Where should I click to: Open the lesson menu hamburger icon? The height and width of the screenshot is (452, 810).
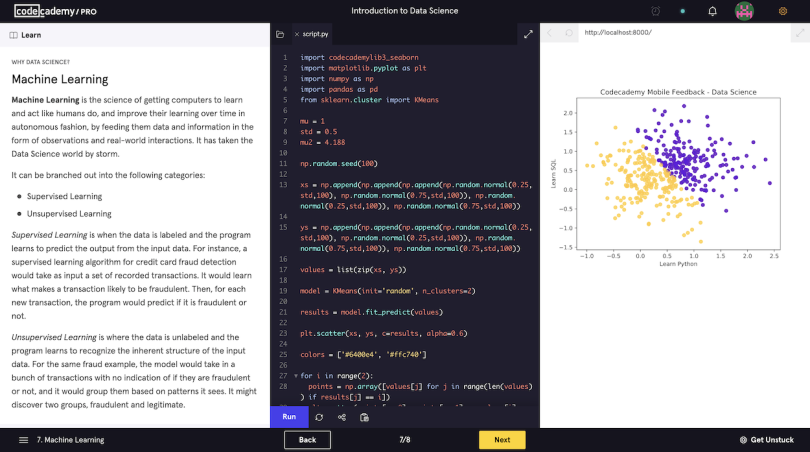click(x=23, y=440)
